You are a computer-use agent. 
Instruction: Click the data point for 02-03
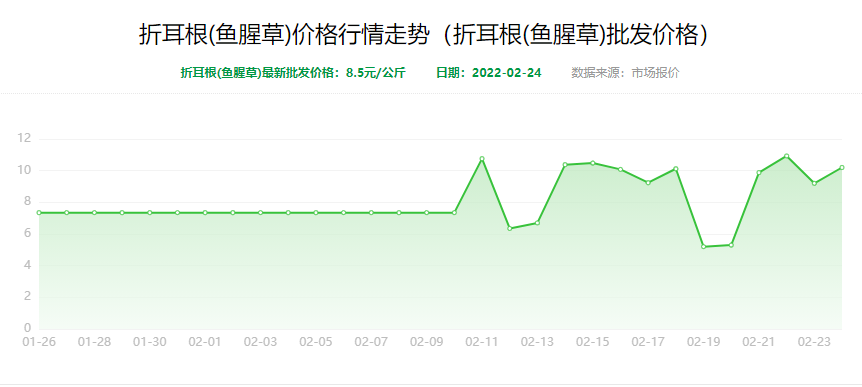(261, 212)
